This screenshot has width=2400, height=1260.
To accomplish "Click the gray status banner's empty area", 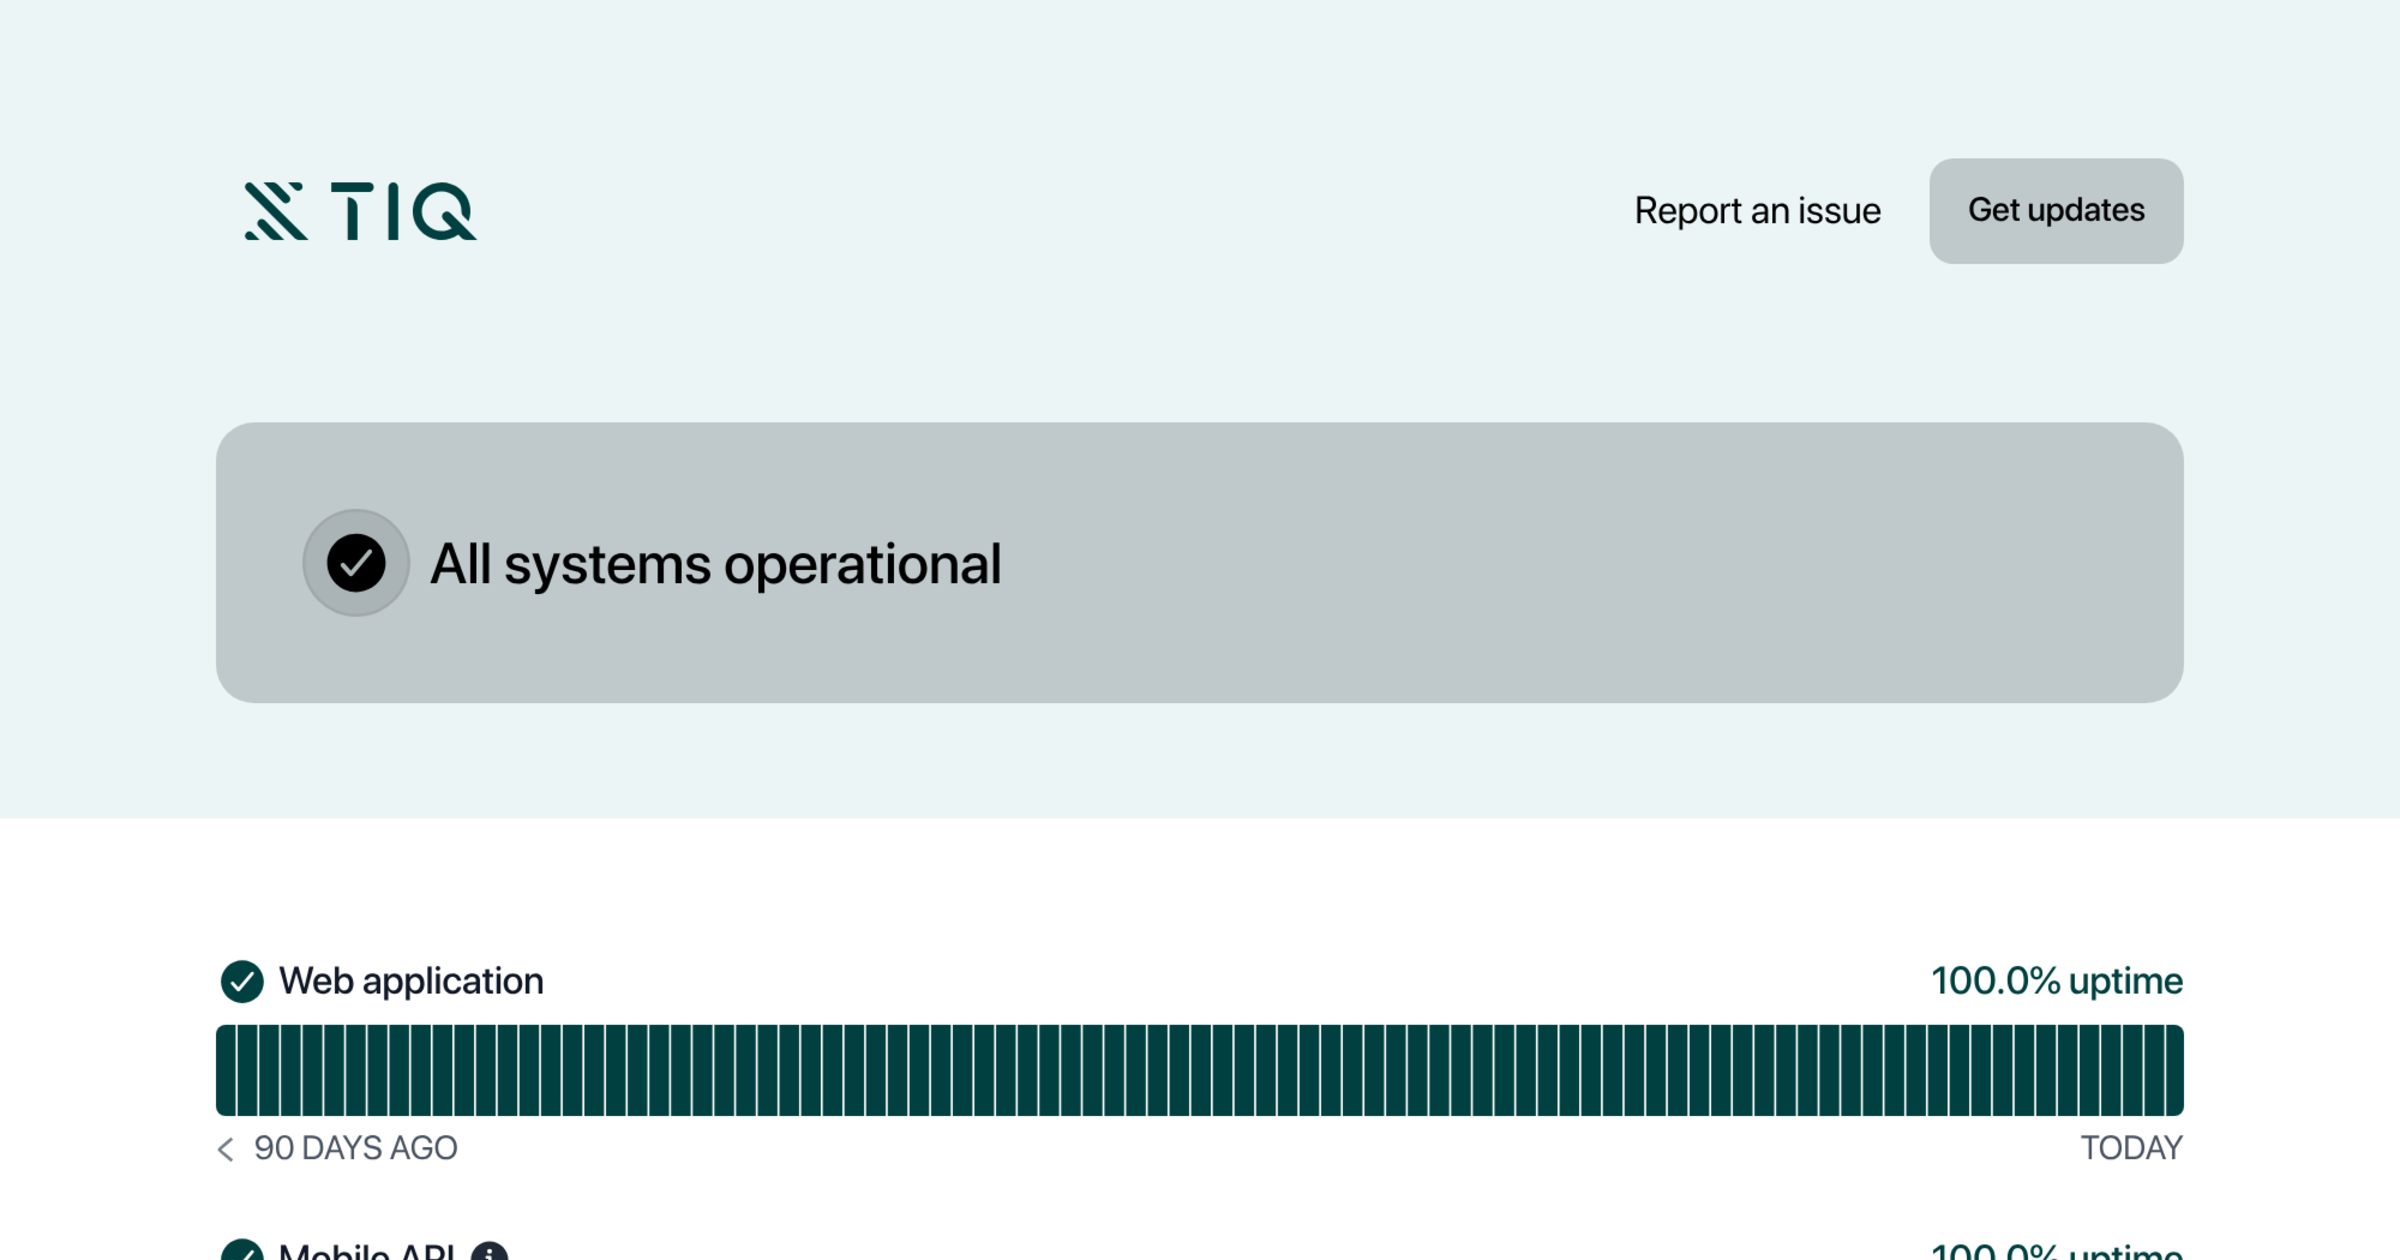I will click(1600, 563).
